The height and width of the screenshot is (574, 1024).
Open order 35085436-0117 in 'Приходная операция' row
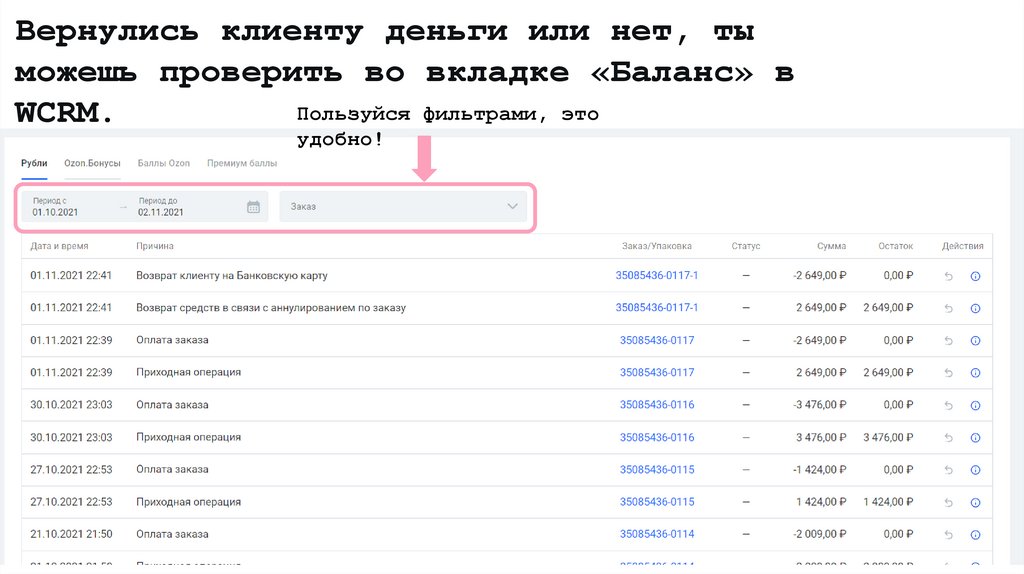pyautogui.click(x=657, y=372)
